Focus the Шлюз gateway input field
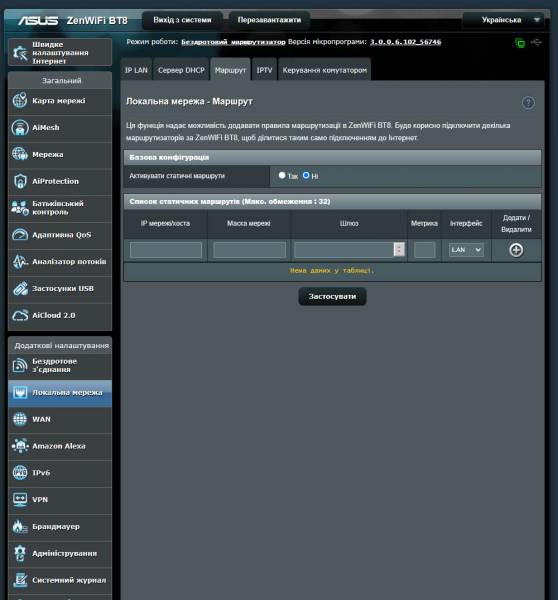Viewport: 558px width, 600px height. [x=344, y=250]
